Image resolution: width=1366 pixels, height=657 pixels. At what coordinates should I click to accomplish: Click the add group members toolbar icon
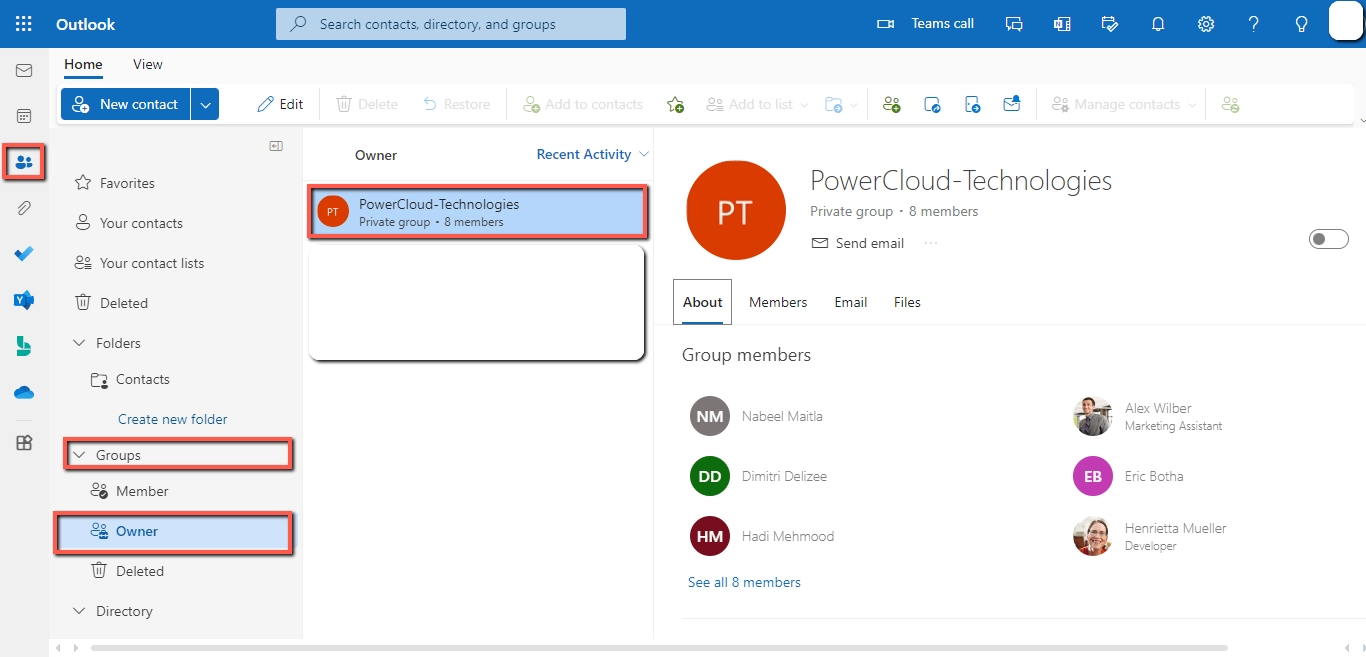[x=891, y=104]
